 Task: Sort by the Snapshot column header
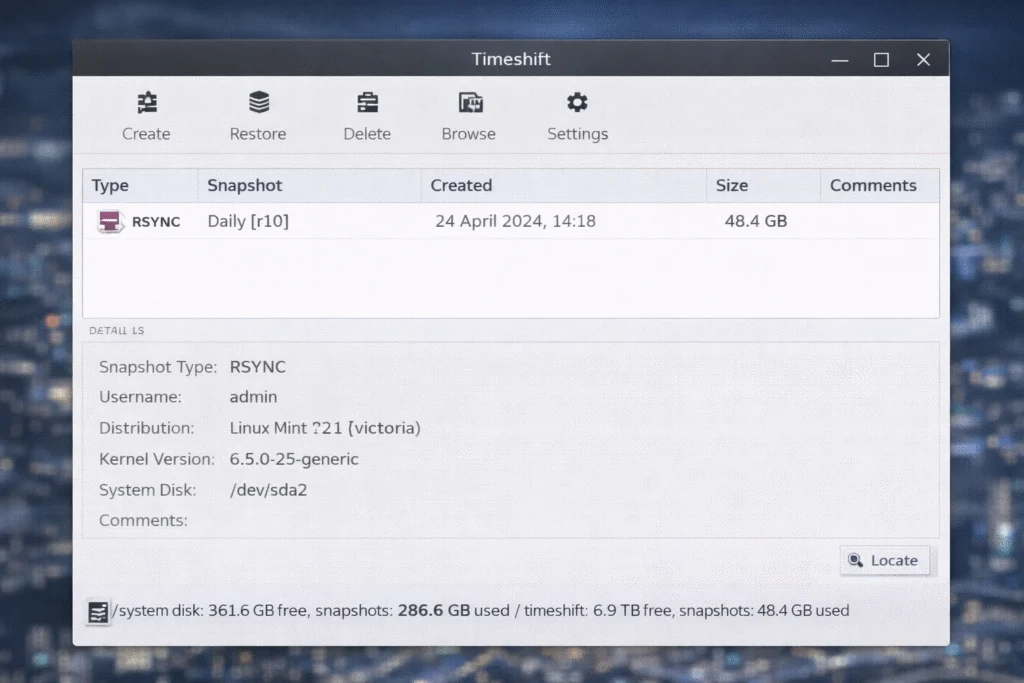coord(310,185)
